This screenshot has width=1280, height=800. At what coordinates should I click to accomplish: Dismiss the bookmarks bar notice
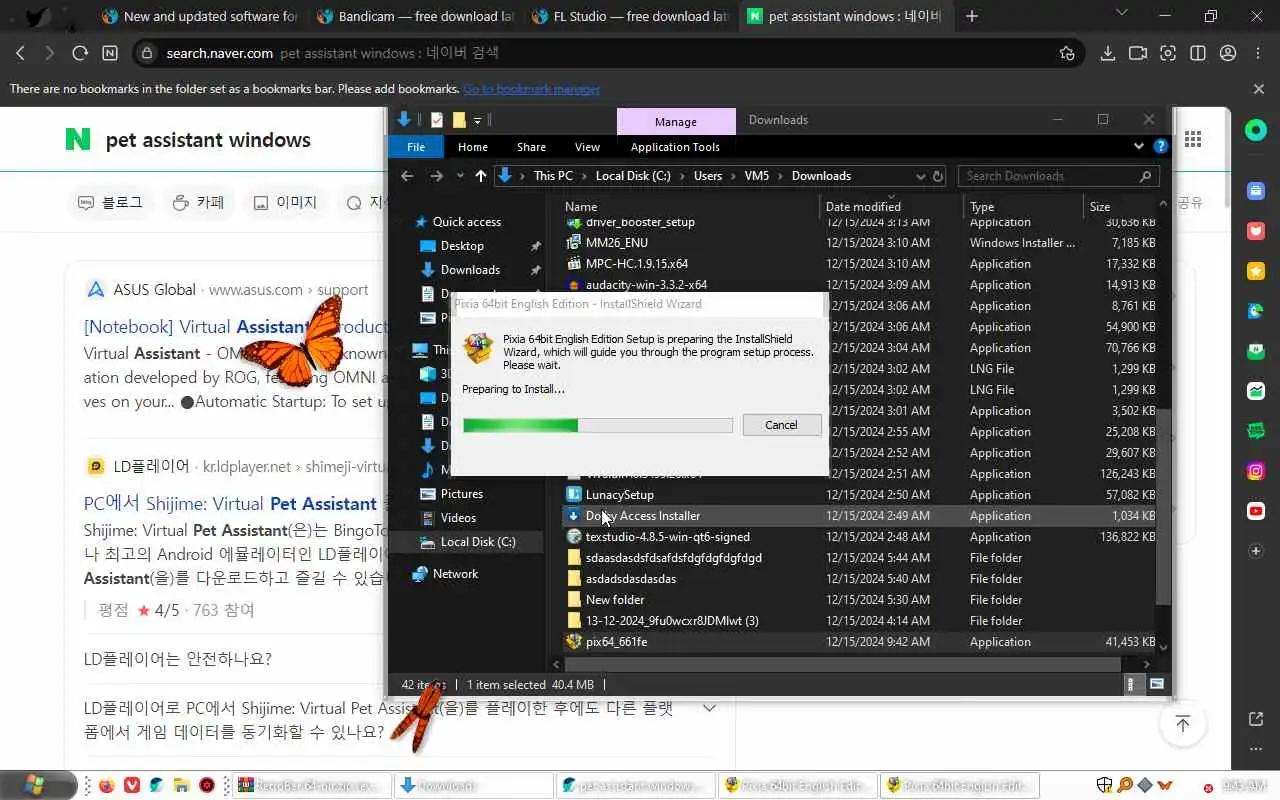point(1259,89)
